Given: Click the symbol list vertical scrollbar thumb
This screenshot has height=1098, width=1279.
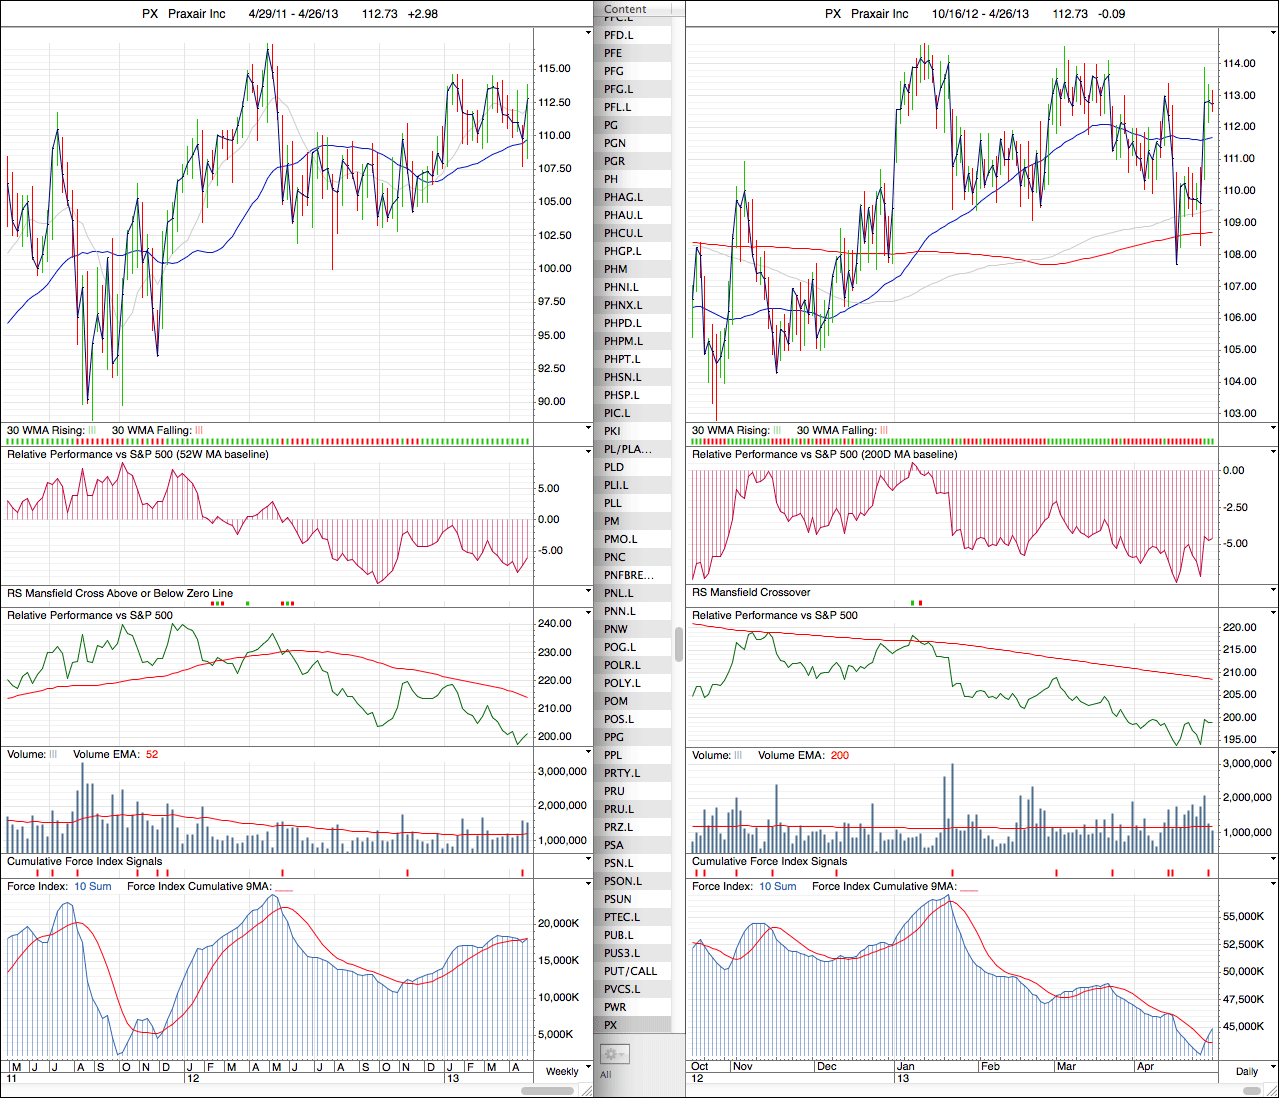Looking at the screenshot, I should click(x=679, y=644).
